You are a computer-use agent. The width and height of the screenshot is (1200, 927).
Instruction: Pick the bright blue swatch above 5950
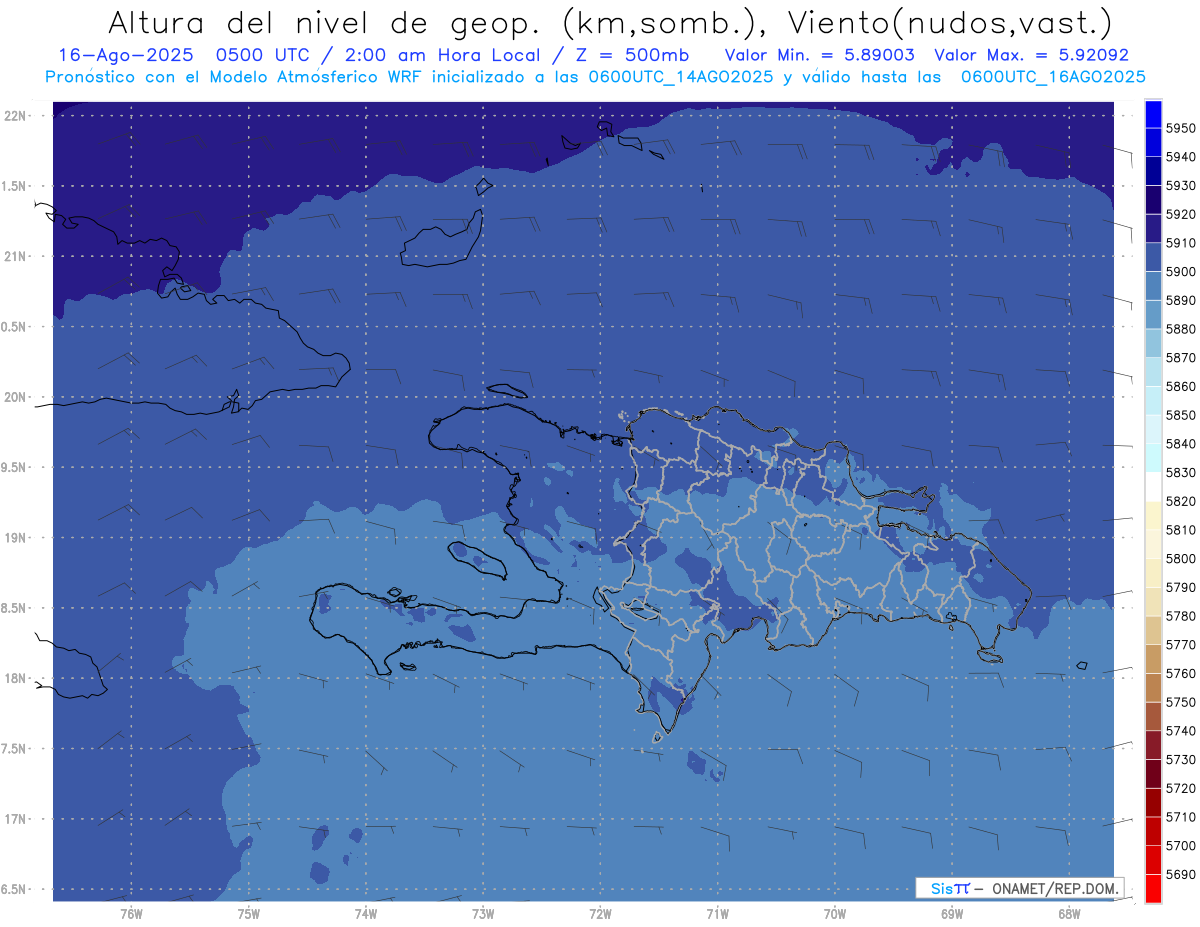point(1153,114)
